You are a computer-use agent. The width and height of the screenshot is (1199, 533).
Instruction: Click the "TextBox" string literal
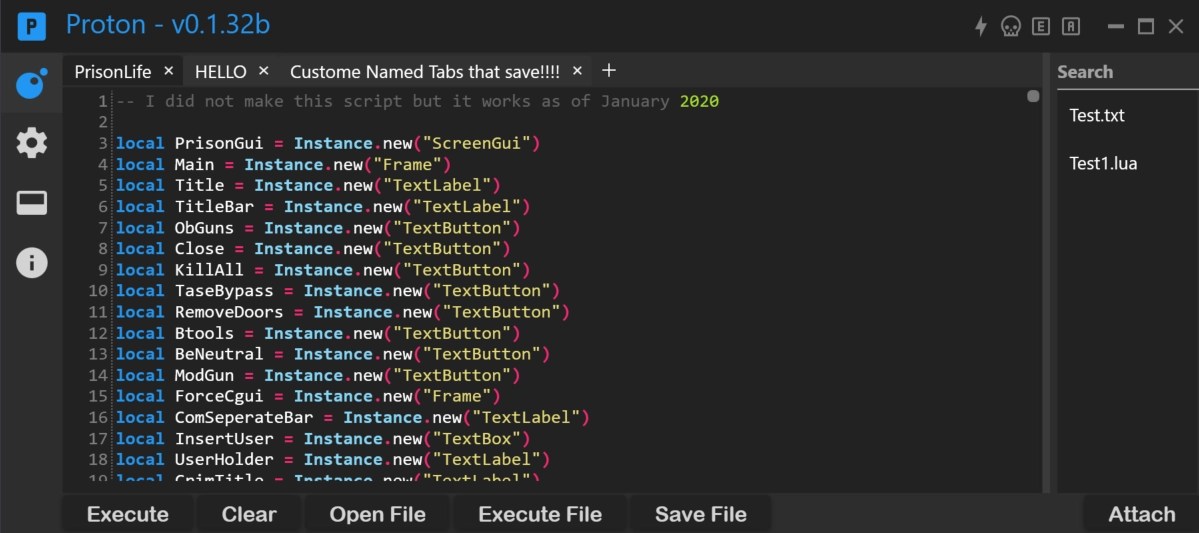point(476,439)
